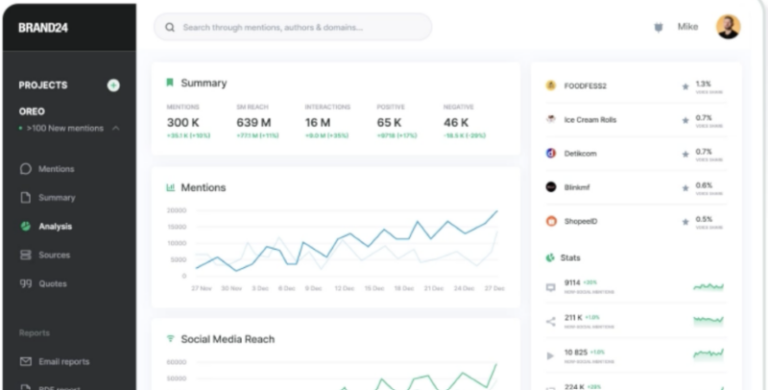Star the ShopeeID author
Image resolution: width=768 pixels, height=390 pixels.
pyautogui.click(x=685, y=222)
